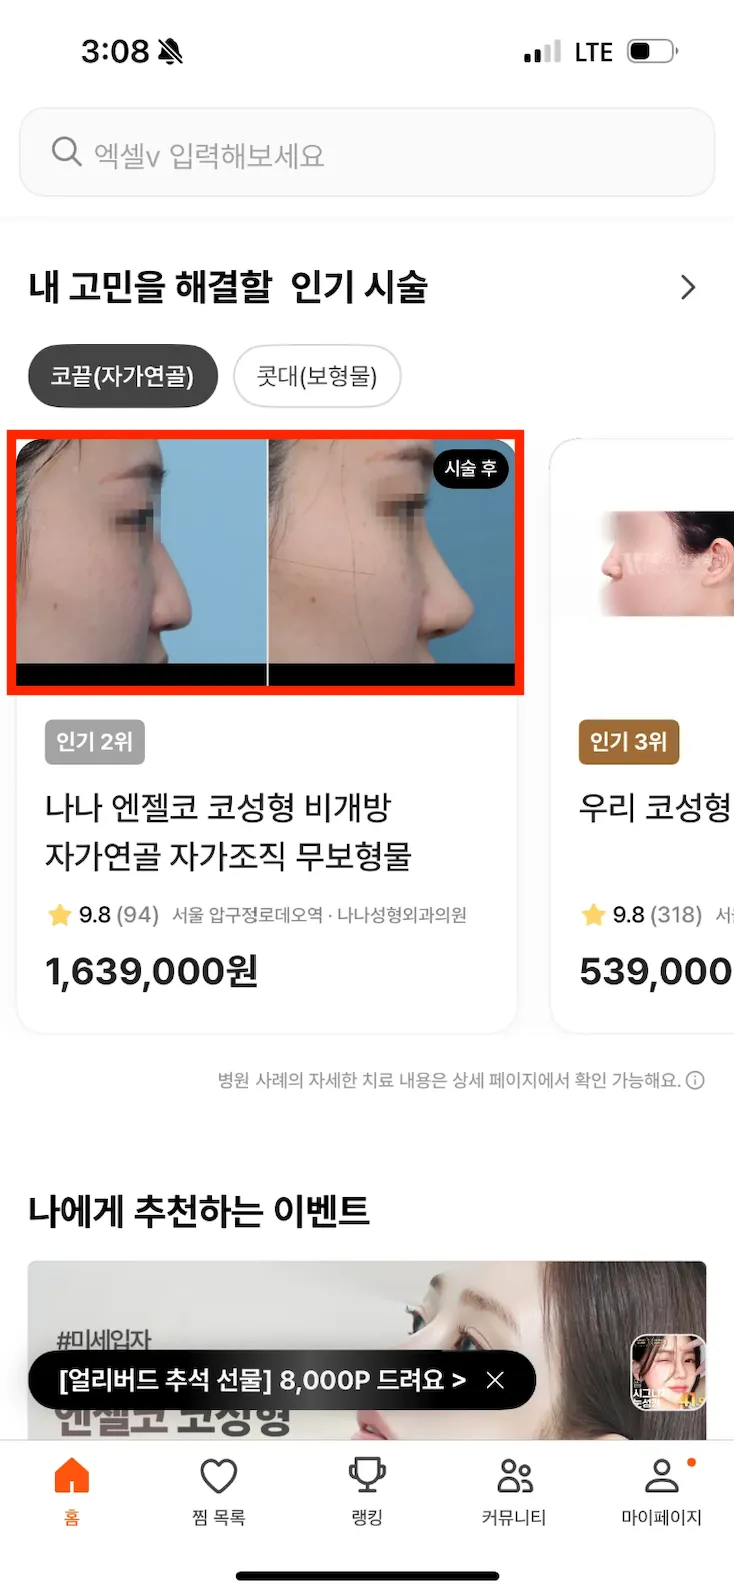
Task: Focus the 엑셀v search input field
Action: (x=367, y=153)
